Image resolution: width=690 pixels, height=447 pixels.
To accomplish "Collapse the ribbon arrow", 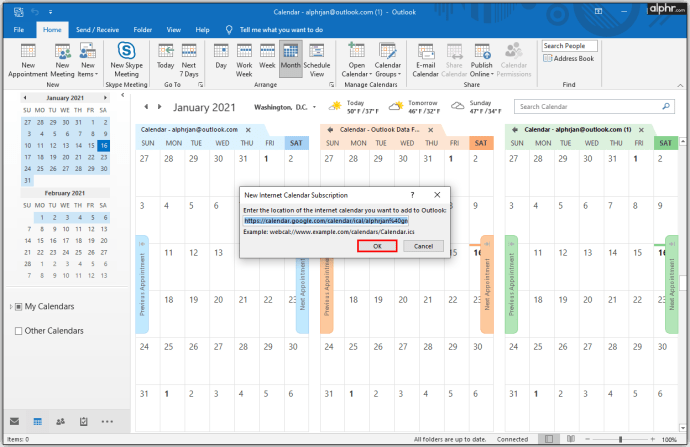I will [x=680, y=85].
